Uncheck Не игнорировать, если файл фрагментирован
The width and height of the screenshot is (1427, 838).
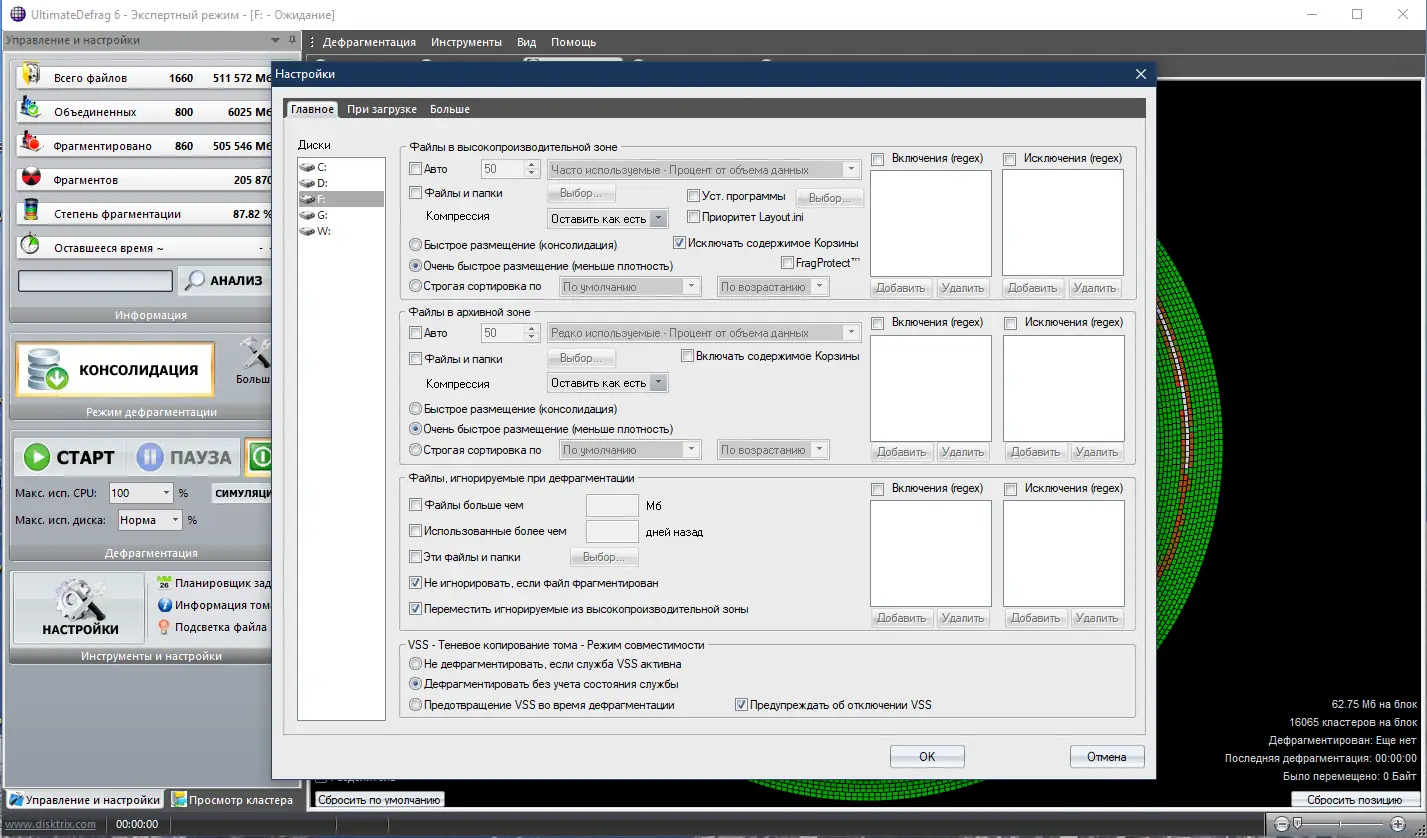click(417, 582)
